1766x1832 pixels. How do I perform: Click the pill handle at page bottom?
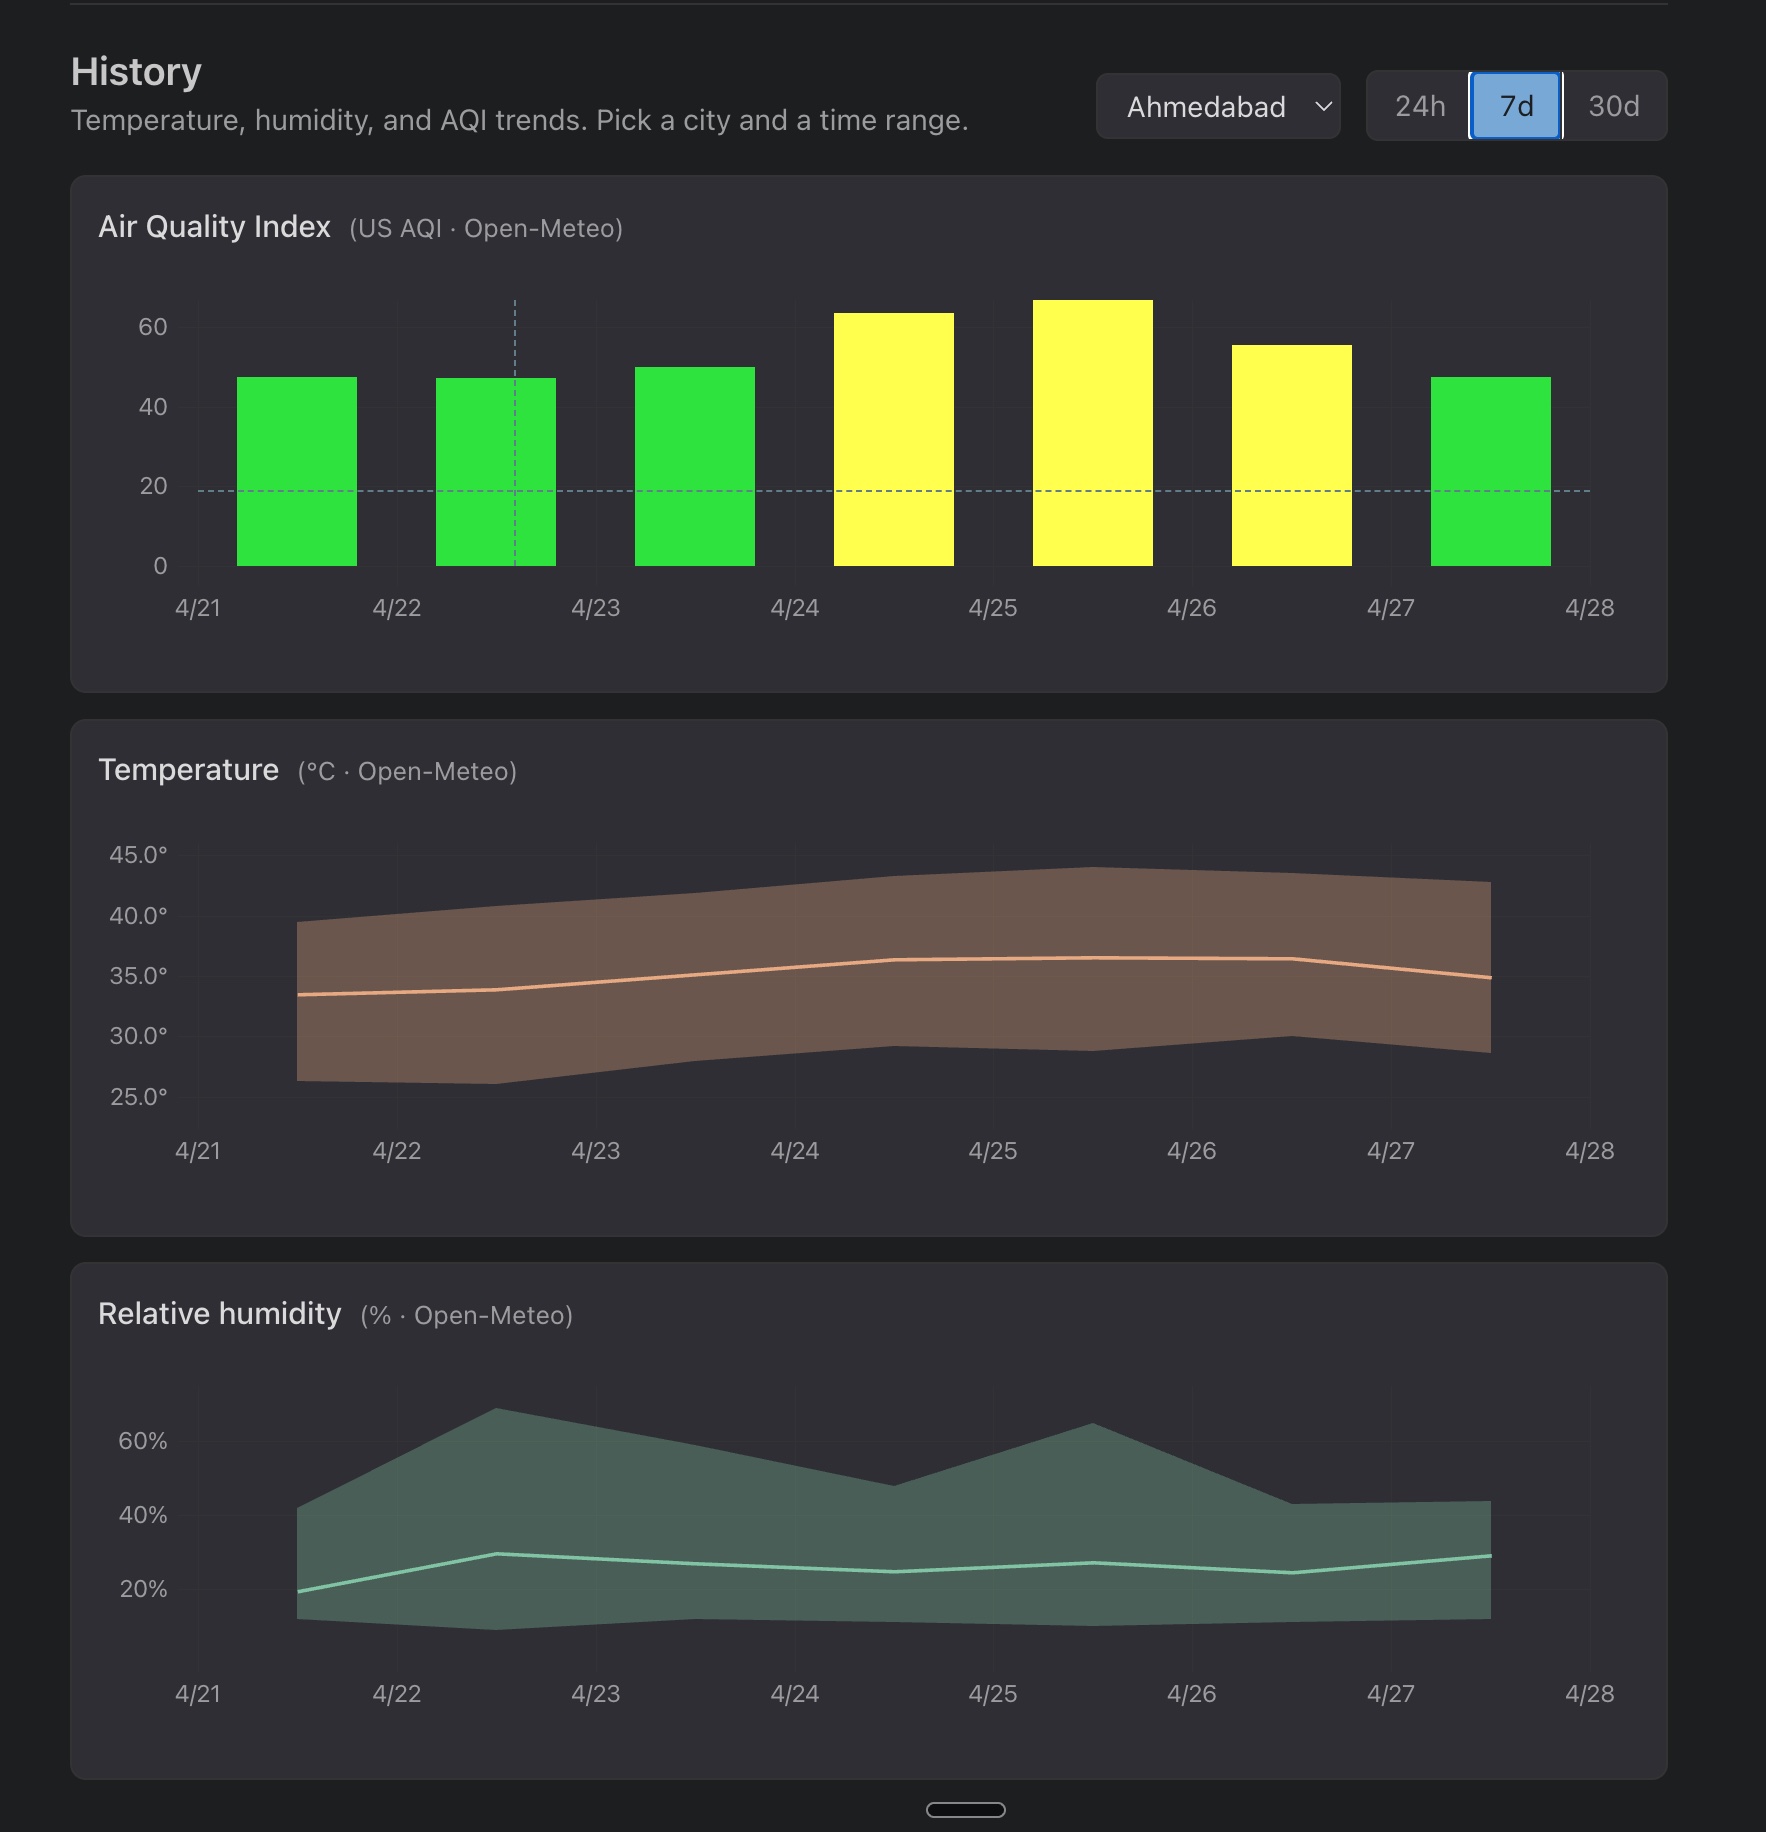pos(965,1809)
